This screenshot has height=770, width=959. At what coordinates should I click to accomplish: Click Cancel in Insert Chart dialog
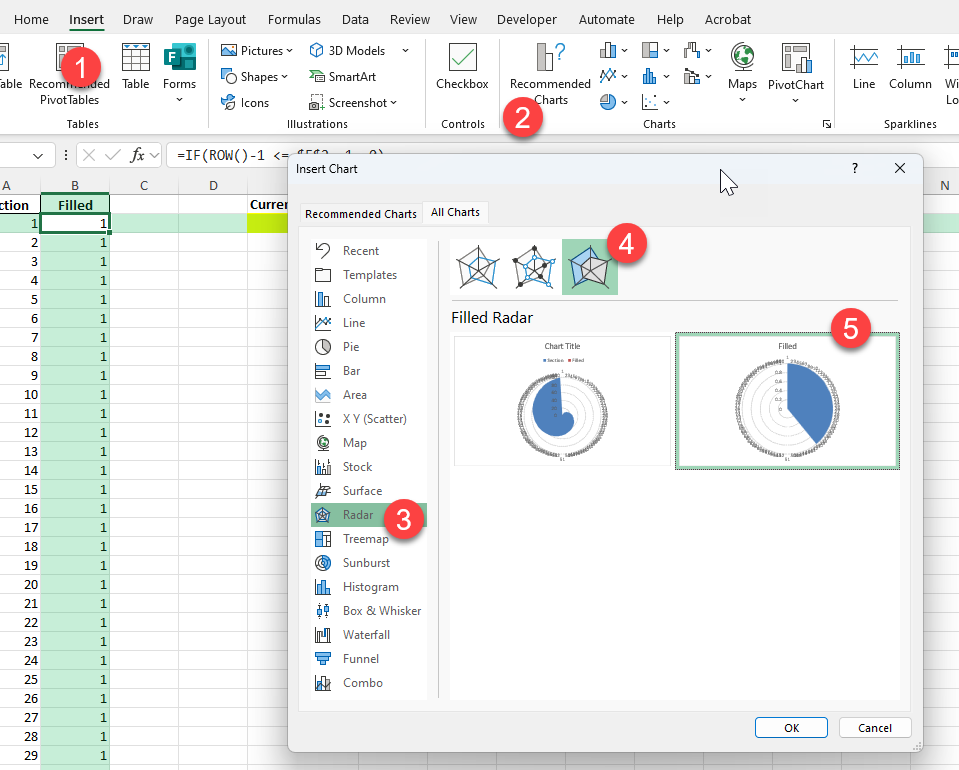[x=875, y=728]
